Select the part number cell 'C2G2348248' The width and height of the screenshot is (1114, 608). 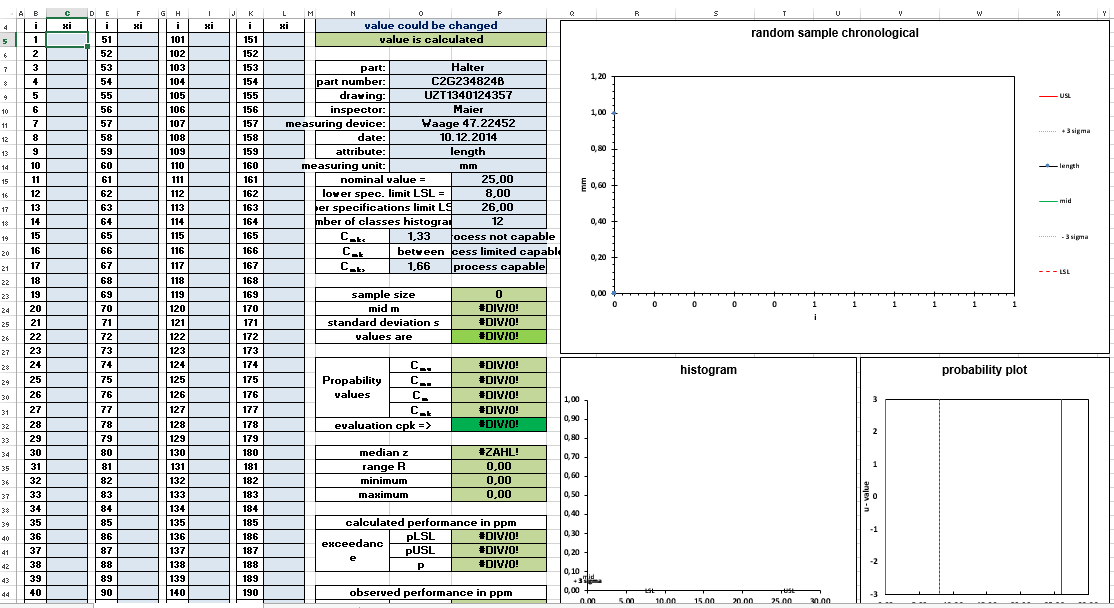[x=467, y=82]
